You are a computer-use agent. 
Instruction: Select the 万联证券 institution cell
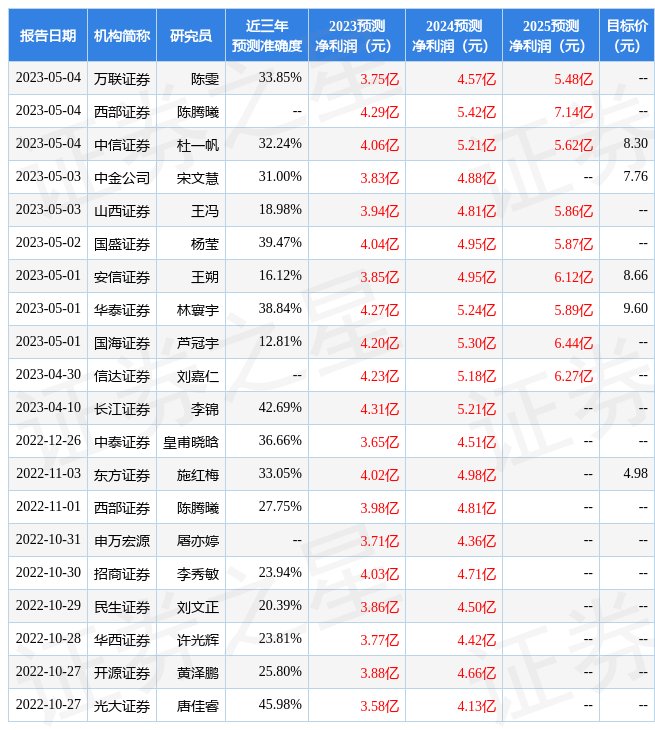[122, 79]
